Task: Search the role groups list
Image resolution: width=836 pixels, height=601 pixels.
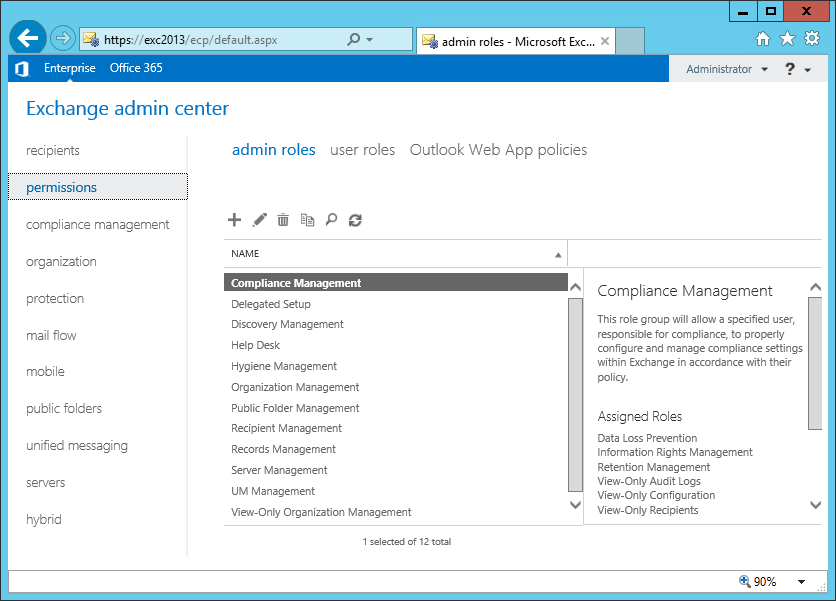Action: pos(331,220)
